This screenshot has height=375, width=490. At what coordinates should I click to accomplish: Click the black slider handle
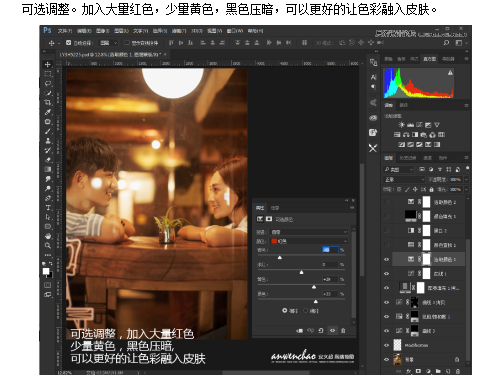[316, 301]
